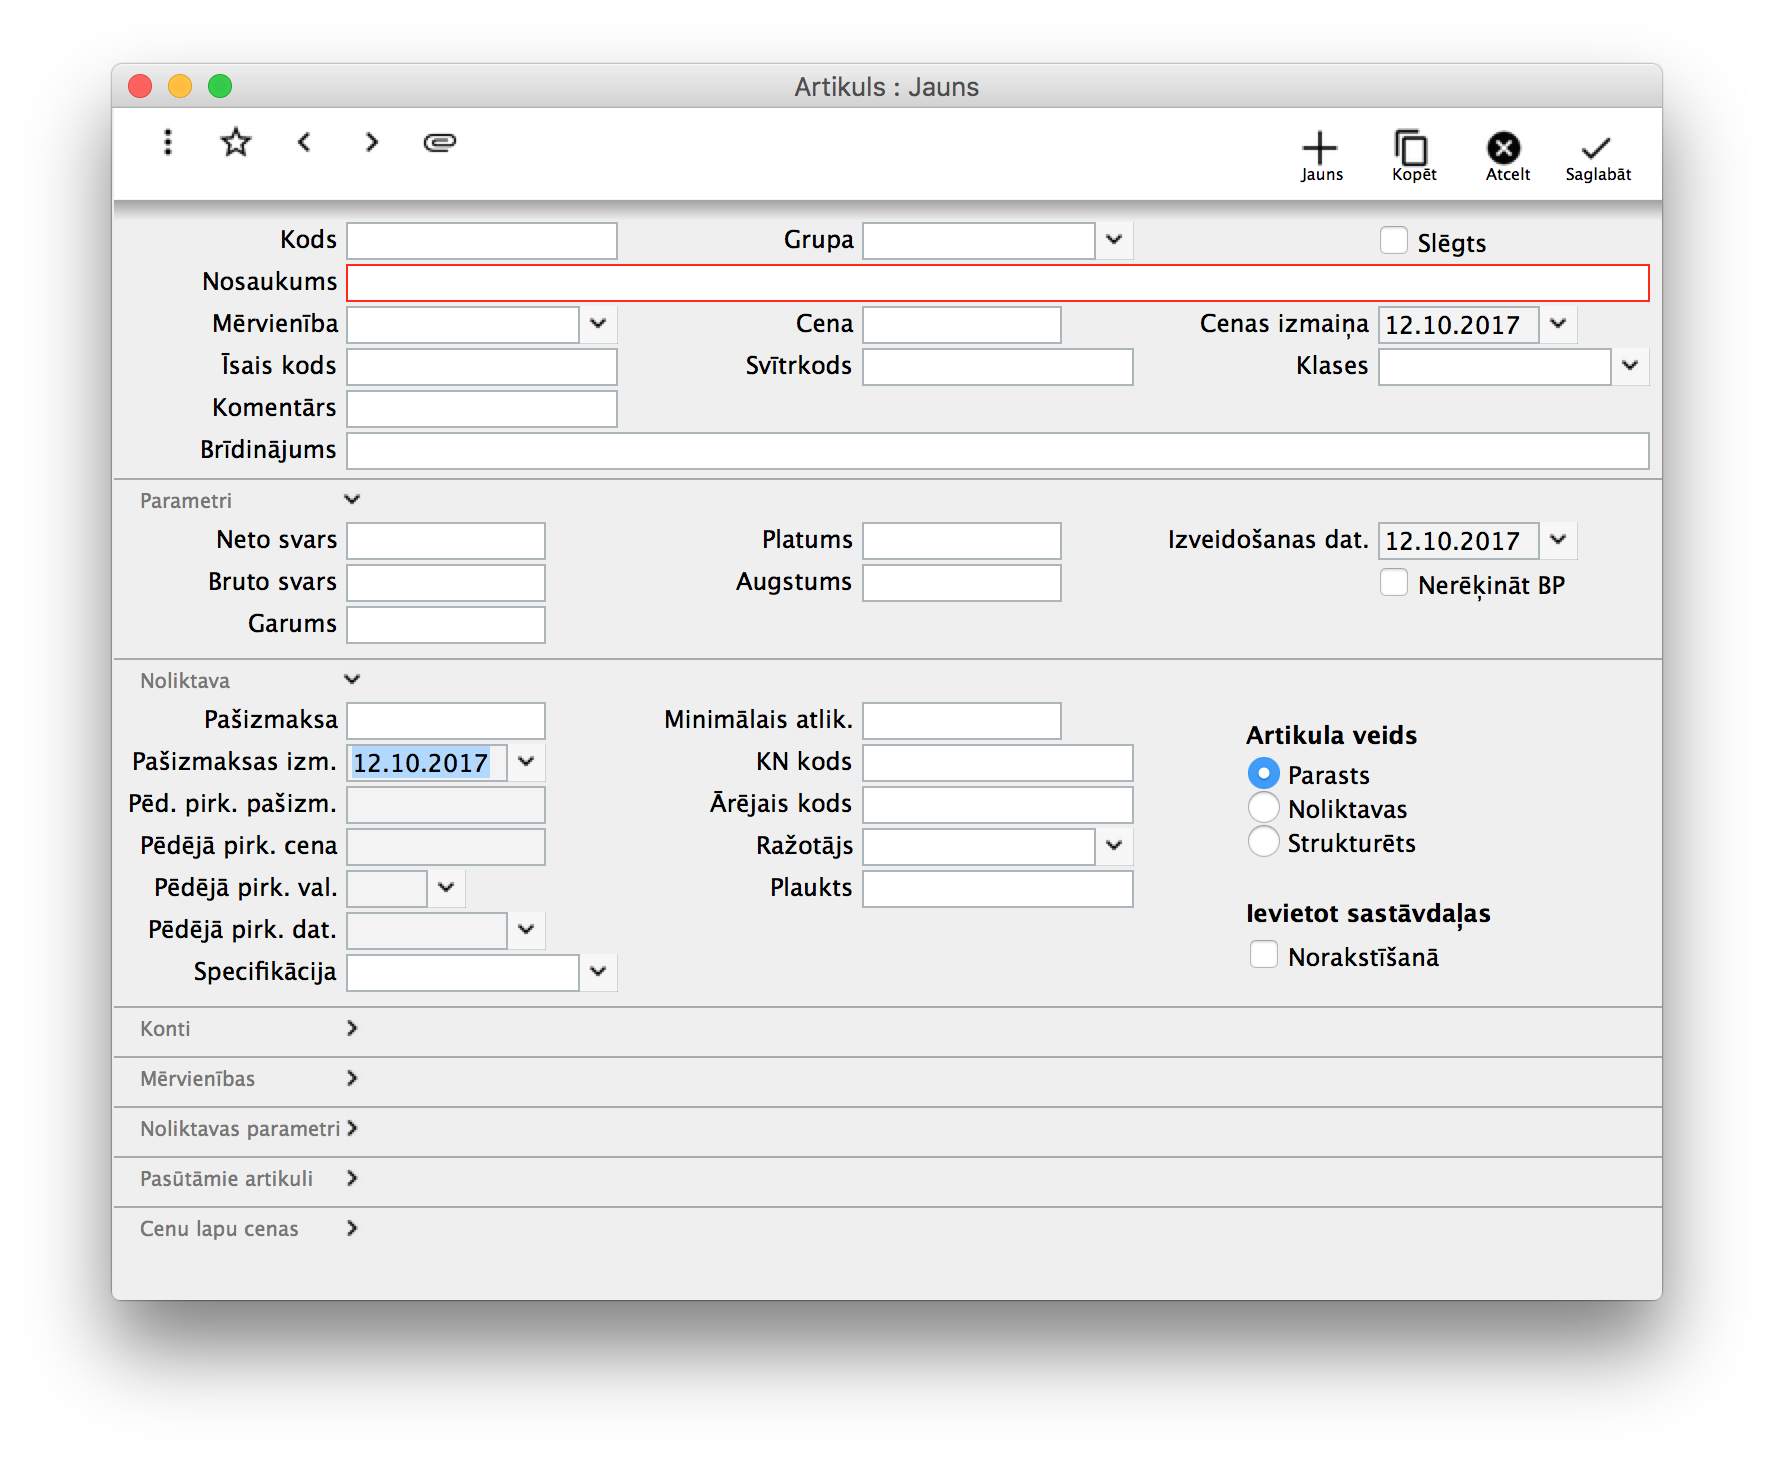
Task: Click the Jauns plus icon
Action: click(1320, 149)
